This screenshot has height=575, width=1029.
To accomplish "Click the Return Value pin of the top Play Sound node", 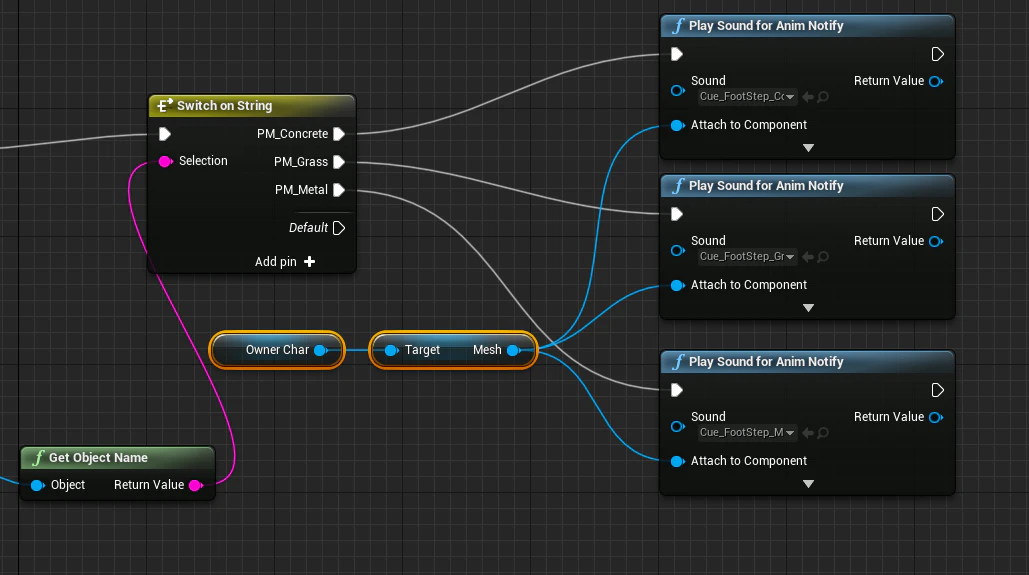I will click(936, 81).
